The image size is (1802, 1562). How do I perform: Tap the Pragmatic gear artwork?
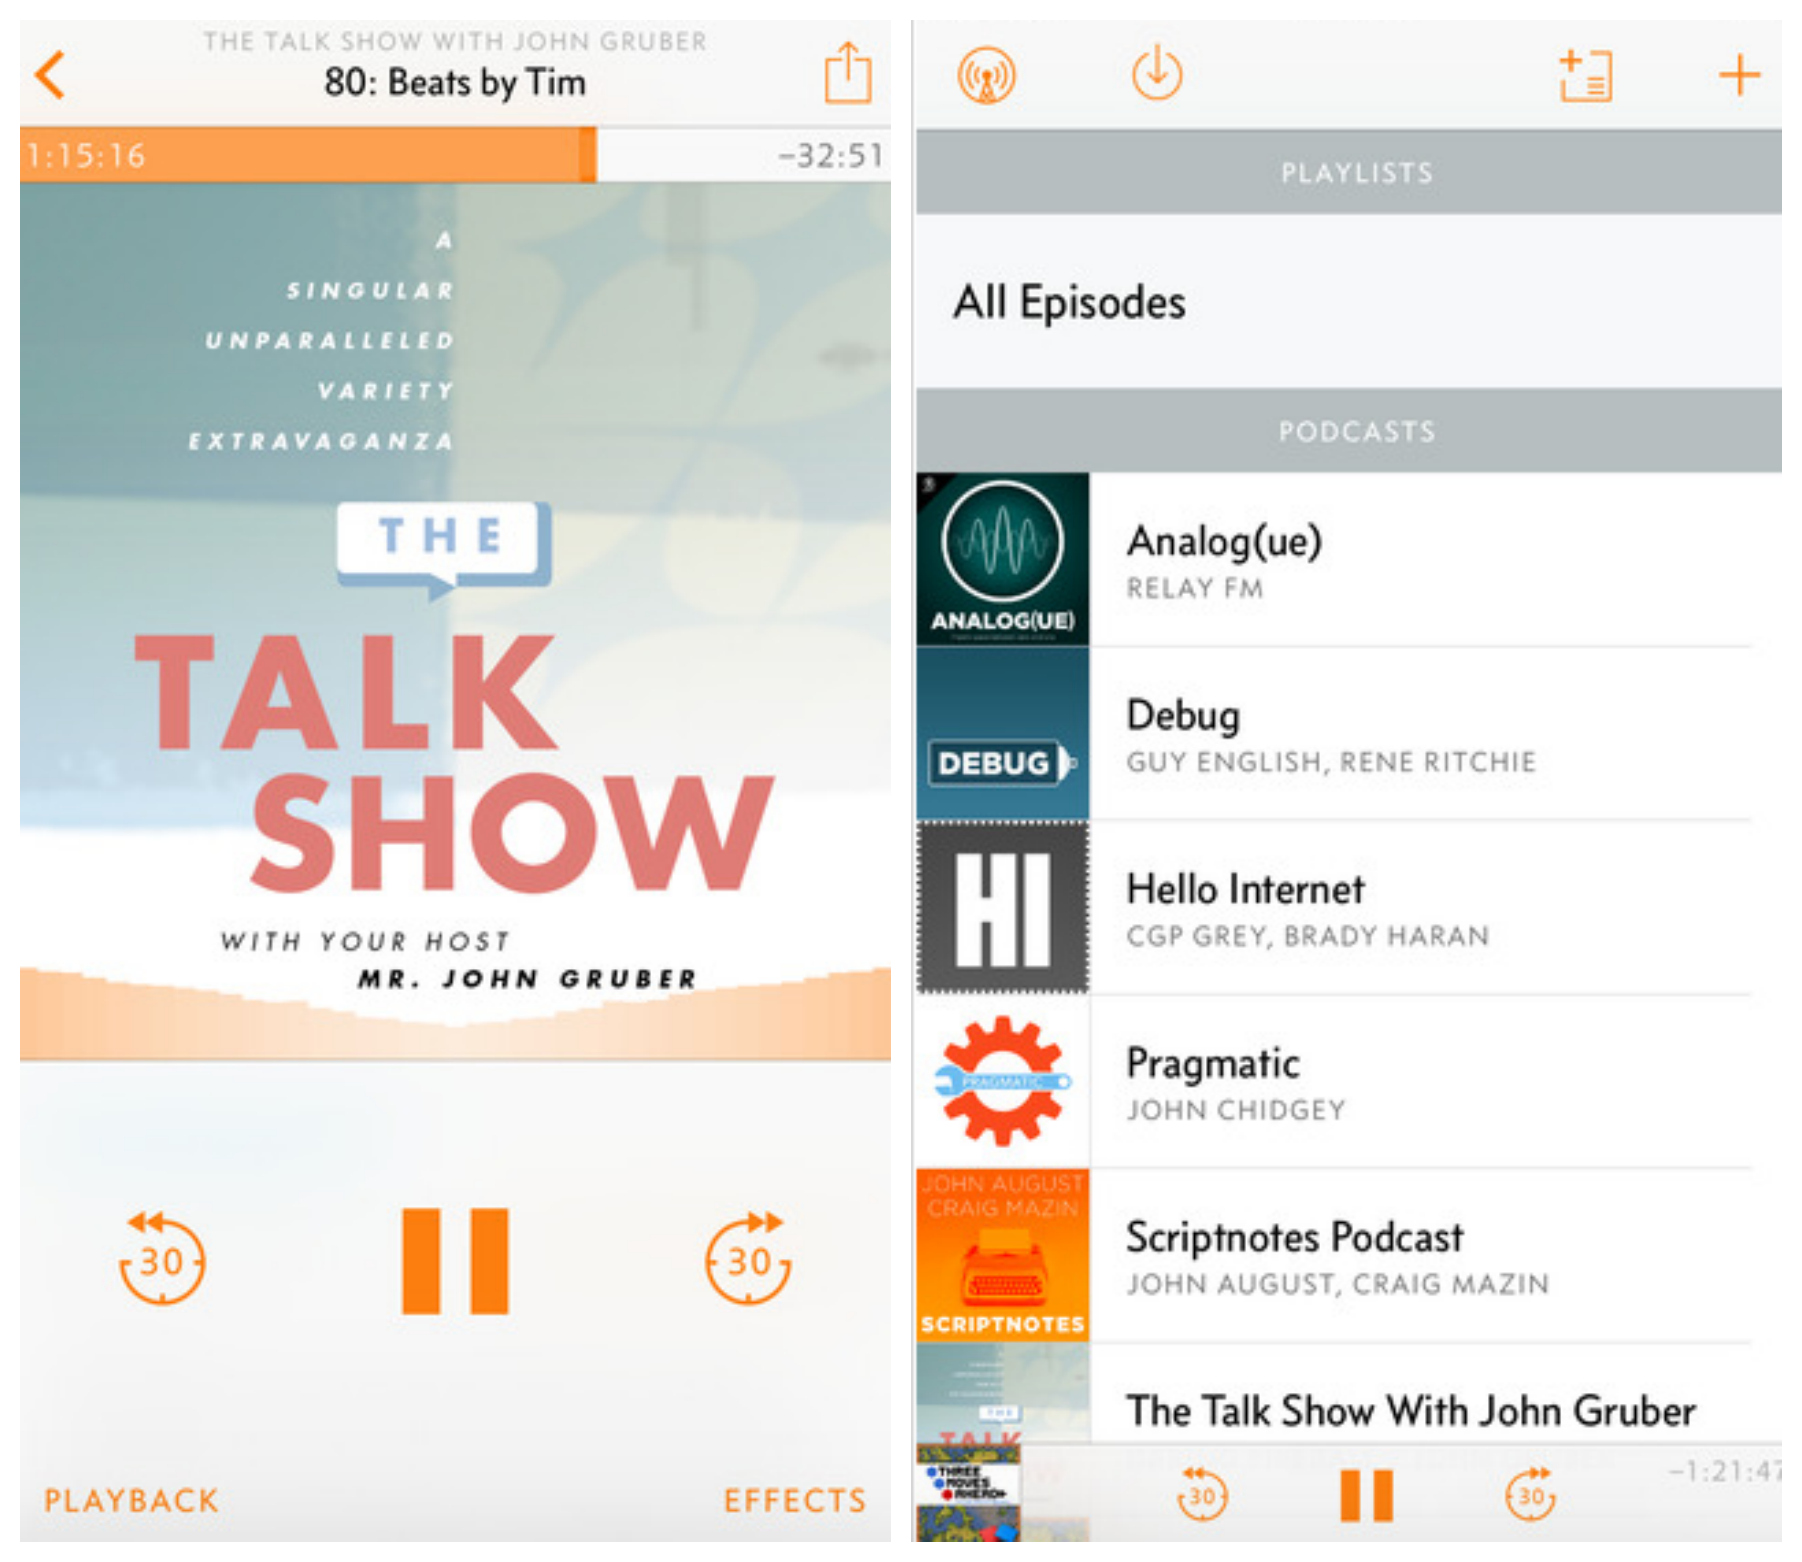pos(1002,1082)
